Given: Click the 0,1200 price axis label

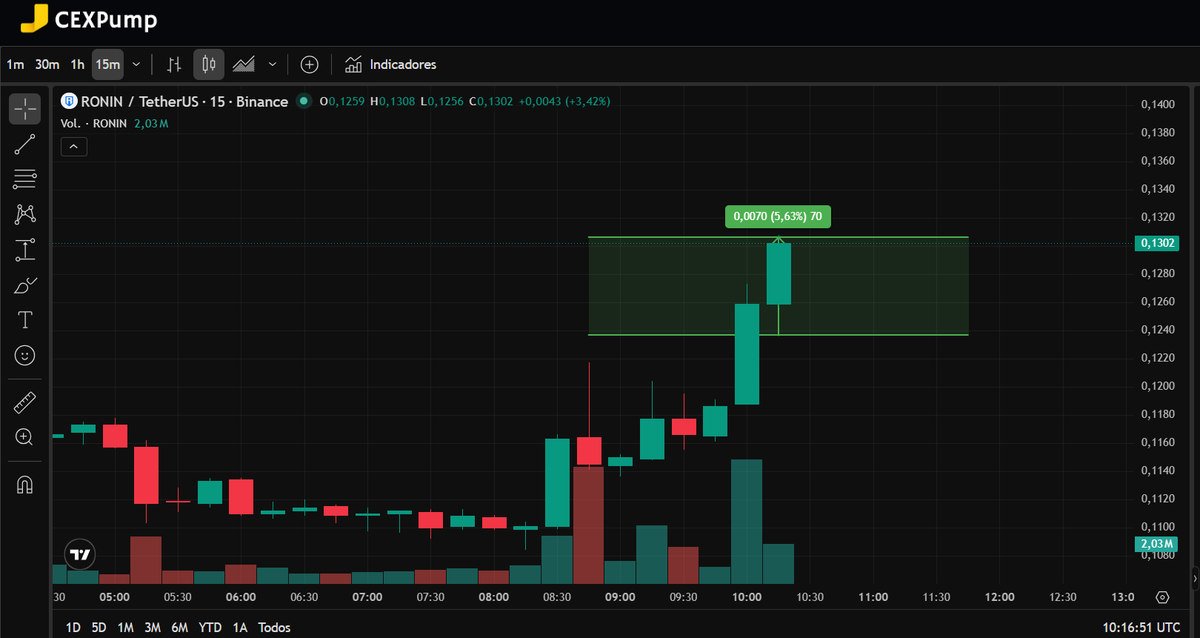Looking at the screenshot, I should click(1157, 386).
